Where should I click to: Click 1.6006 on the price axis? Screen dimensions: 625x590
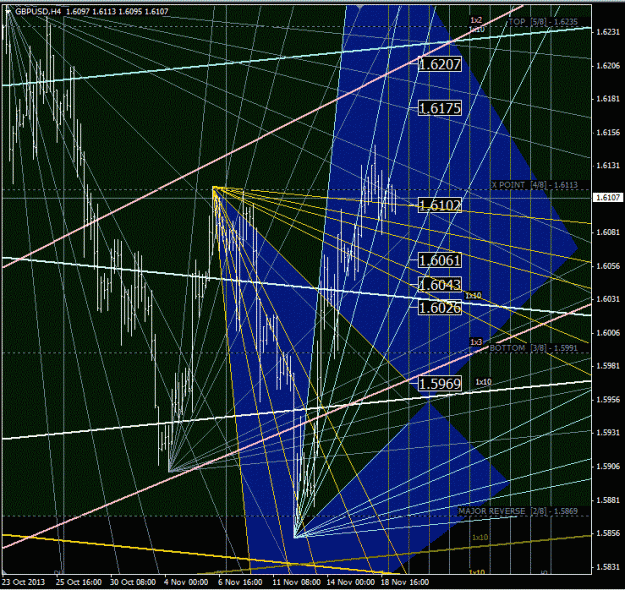point(608,332)
